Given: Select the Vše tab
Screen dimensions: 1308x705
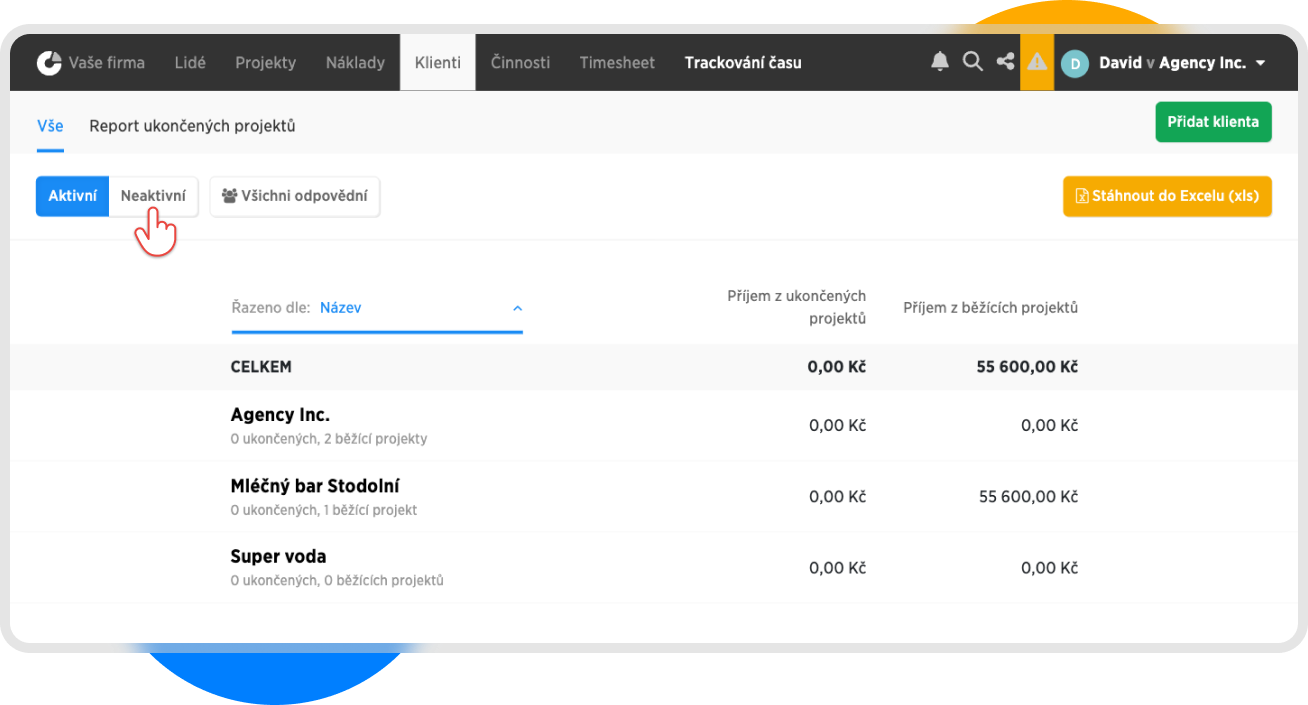Looking at the screenshot, I should [x=50, y=126].
